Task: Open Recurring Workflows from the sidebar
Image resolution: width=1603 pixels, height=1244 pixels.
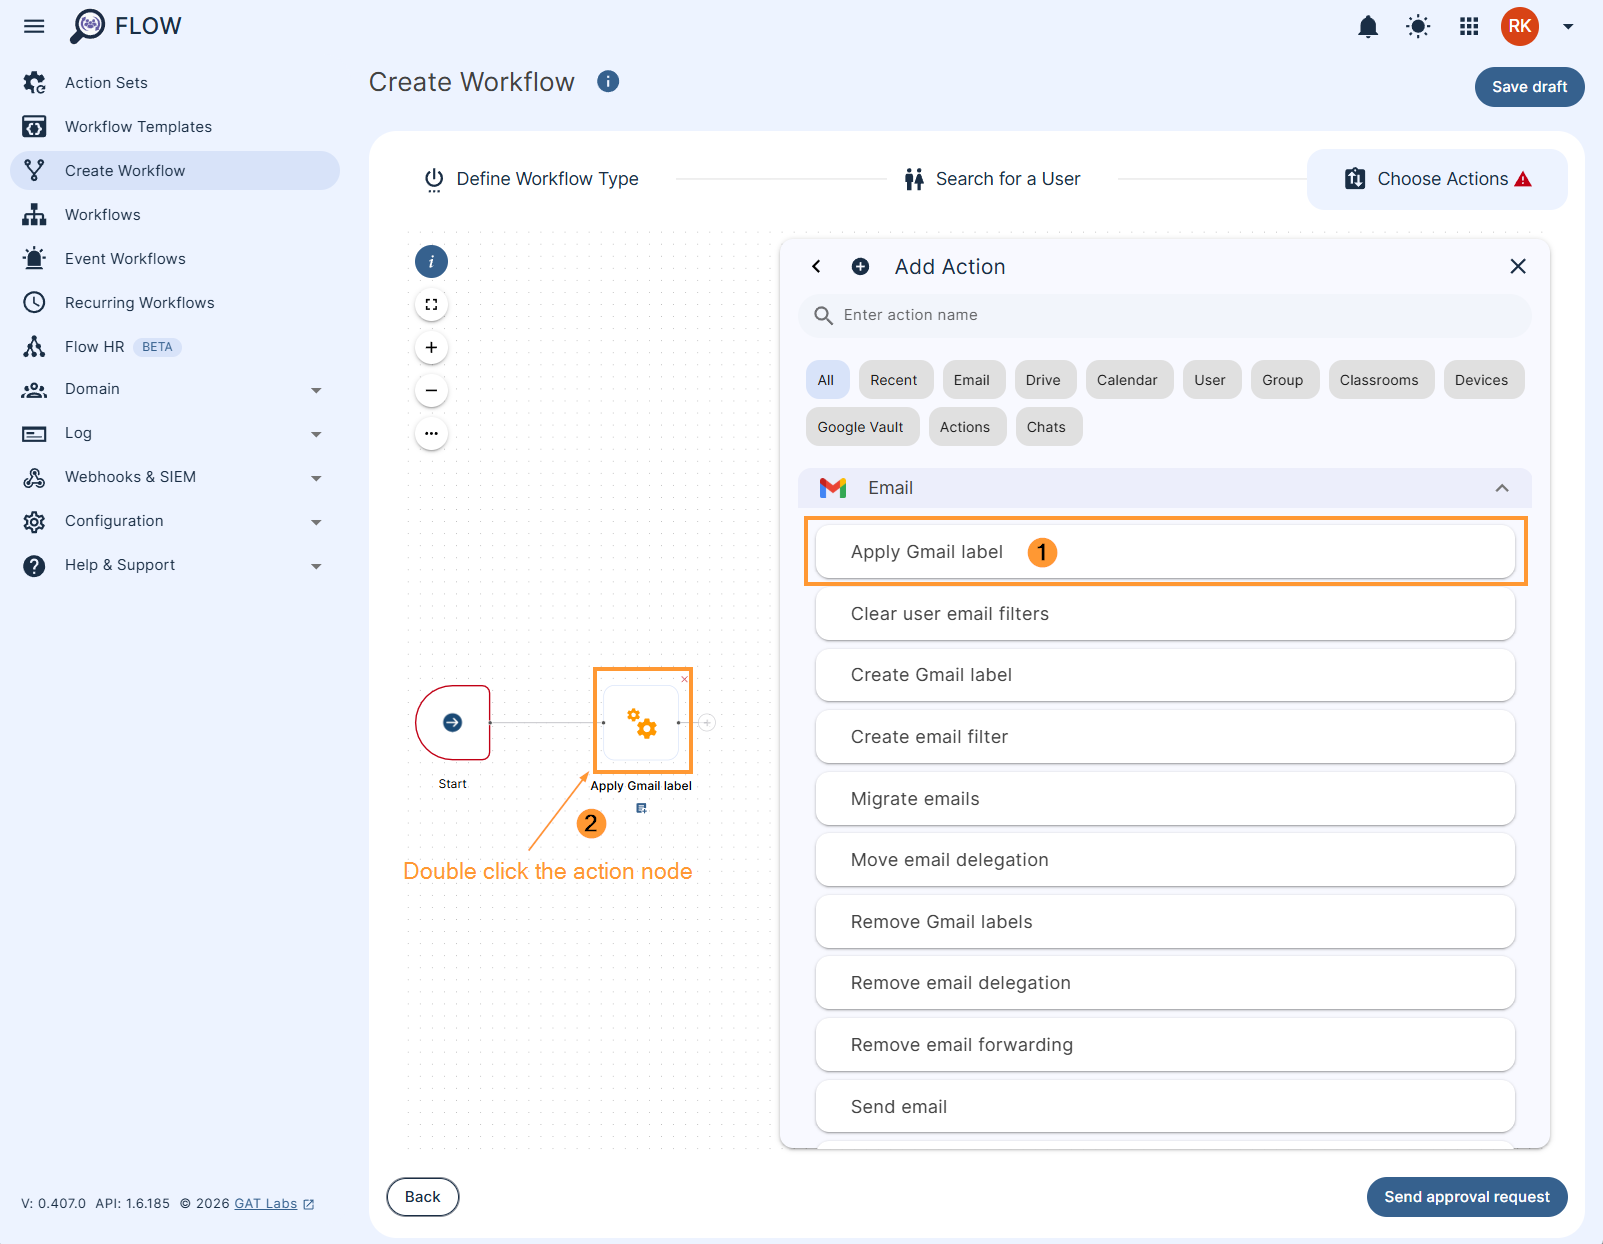Action: [x=139, y=302]
